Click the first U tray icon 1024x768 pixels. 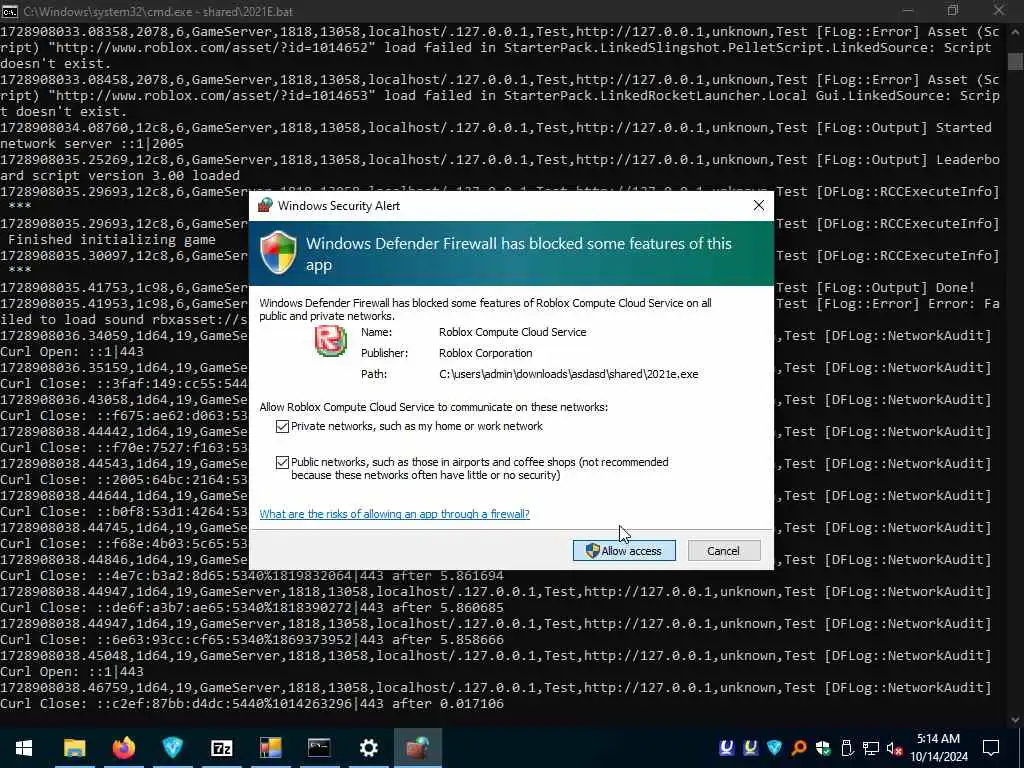(726, 748)
